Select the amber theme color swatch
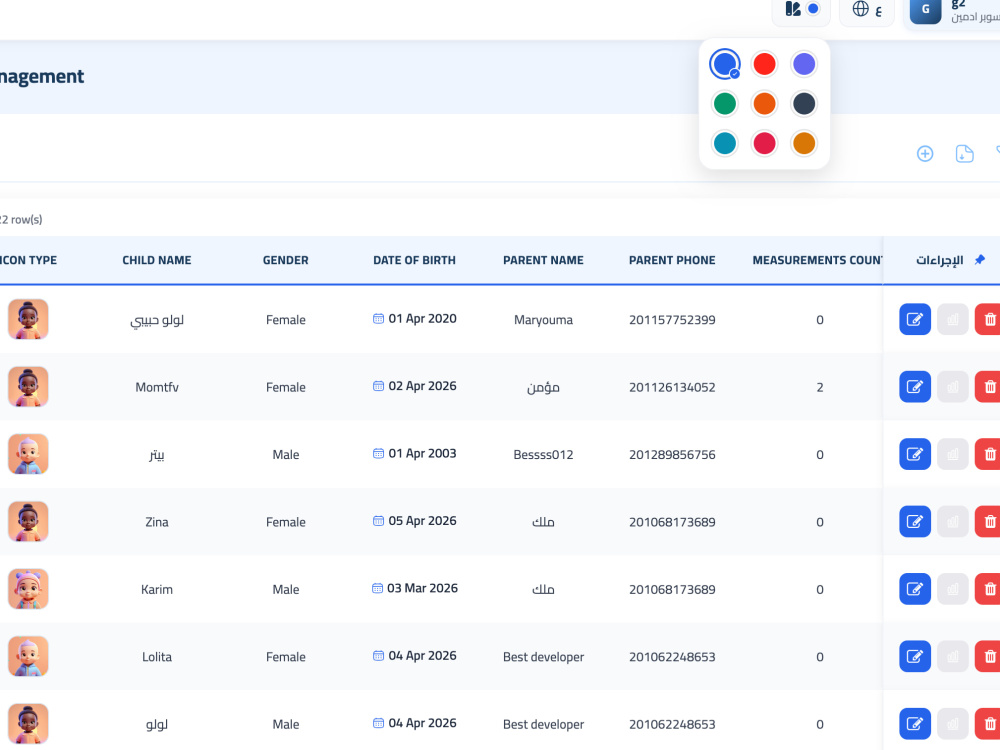The image size is (1000, 750). tap(804, 143)
